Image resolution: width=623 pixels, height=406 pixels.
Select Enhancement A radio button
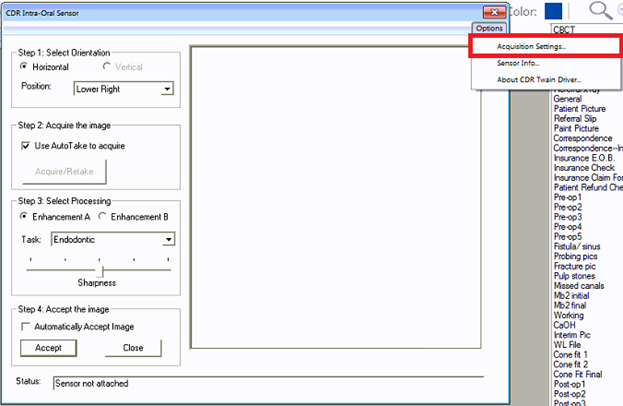[x=25, y=217]
